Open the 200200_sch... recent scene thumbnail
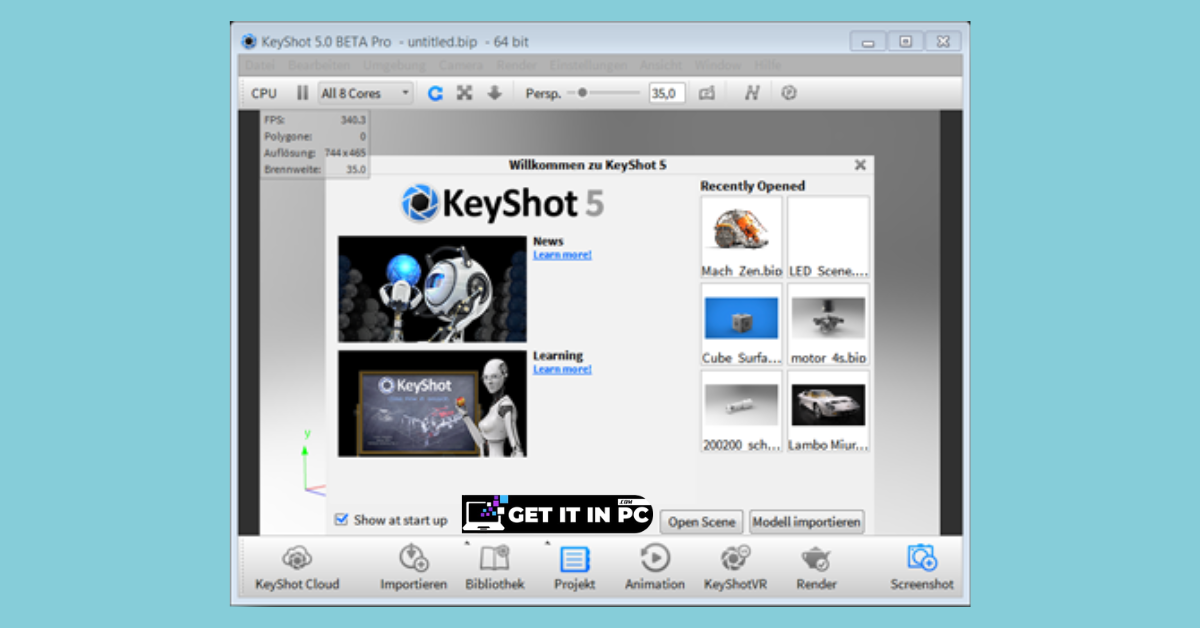Screen dimensions: 1200x628 (x=741, y=411)
